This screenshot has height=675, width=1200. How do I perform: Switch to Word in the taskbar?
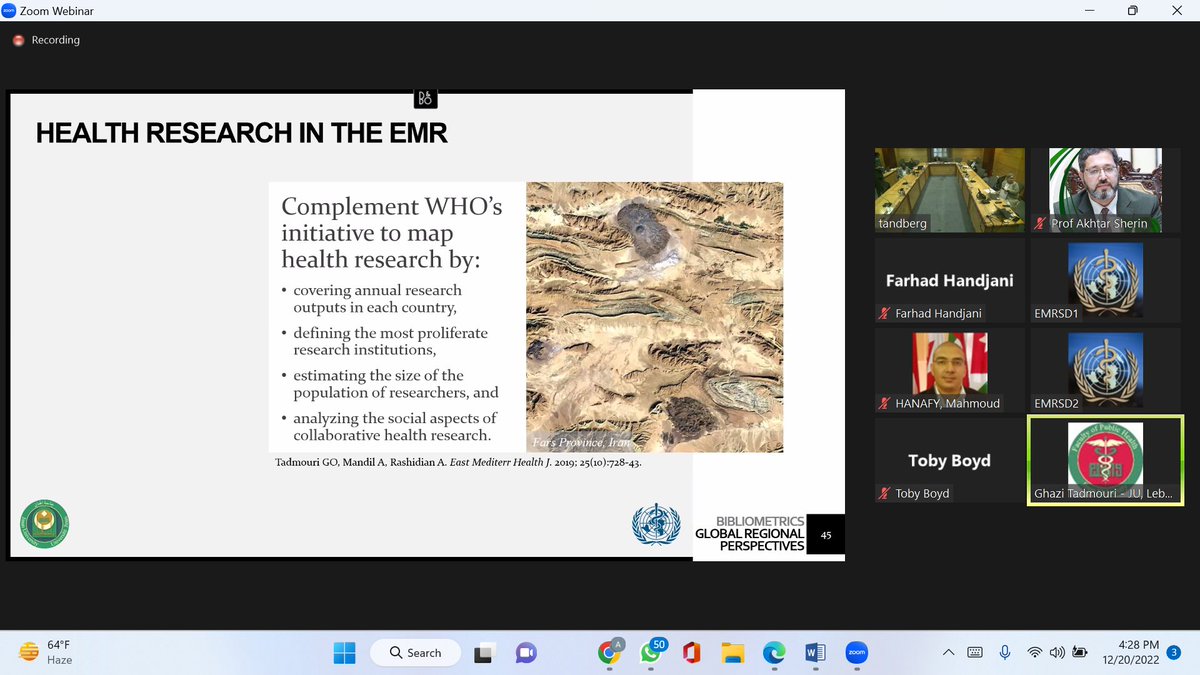point(815,653)
